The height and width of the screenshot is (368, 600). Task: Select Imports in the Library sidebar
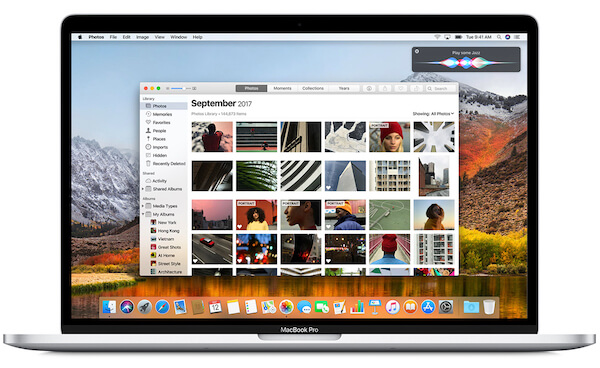pyautogui.click(x=157, y=147)
